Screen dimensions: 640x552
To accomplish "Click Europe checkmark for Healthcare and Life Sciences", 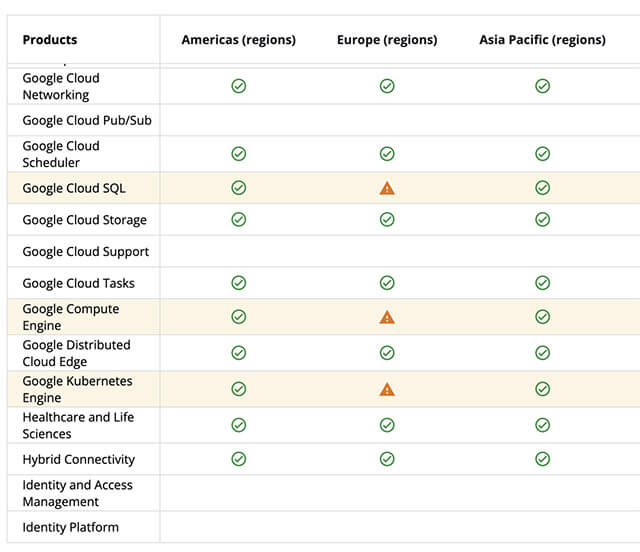I will click(387, 425).
